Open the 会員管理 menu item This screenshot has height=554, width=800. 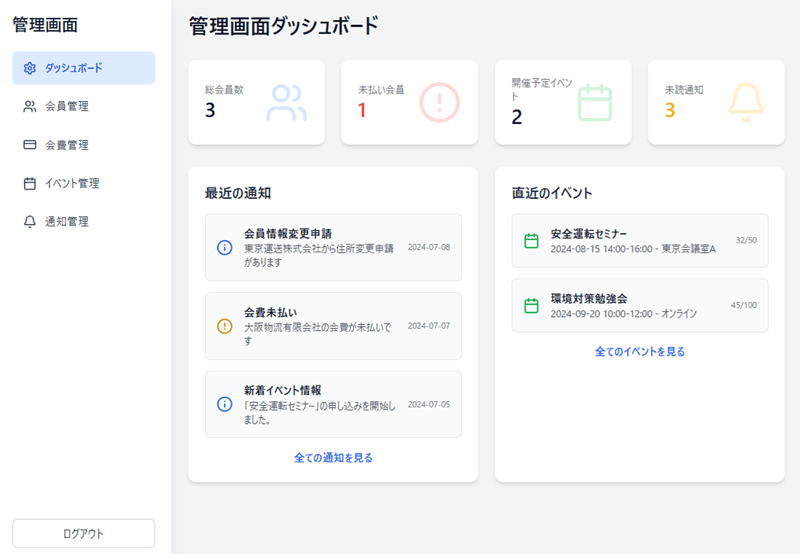(x=84, y=106)
